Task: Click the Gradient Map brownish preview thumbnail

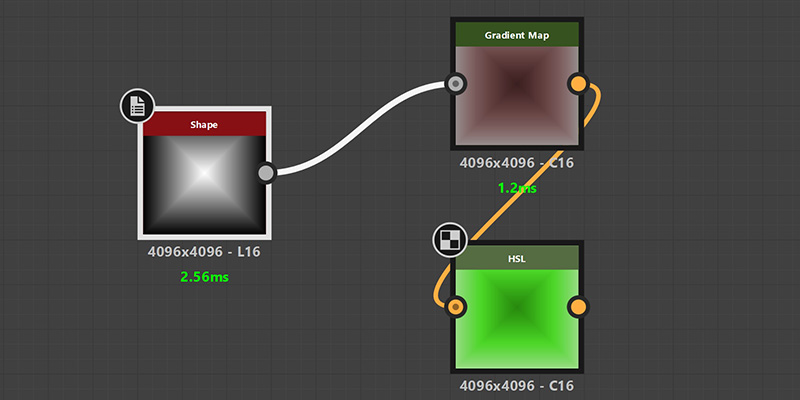Action: (x=516, y=95)
